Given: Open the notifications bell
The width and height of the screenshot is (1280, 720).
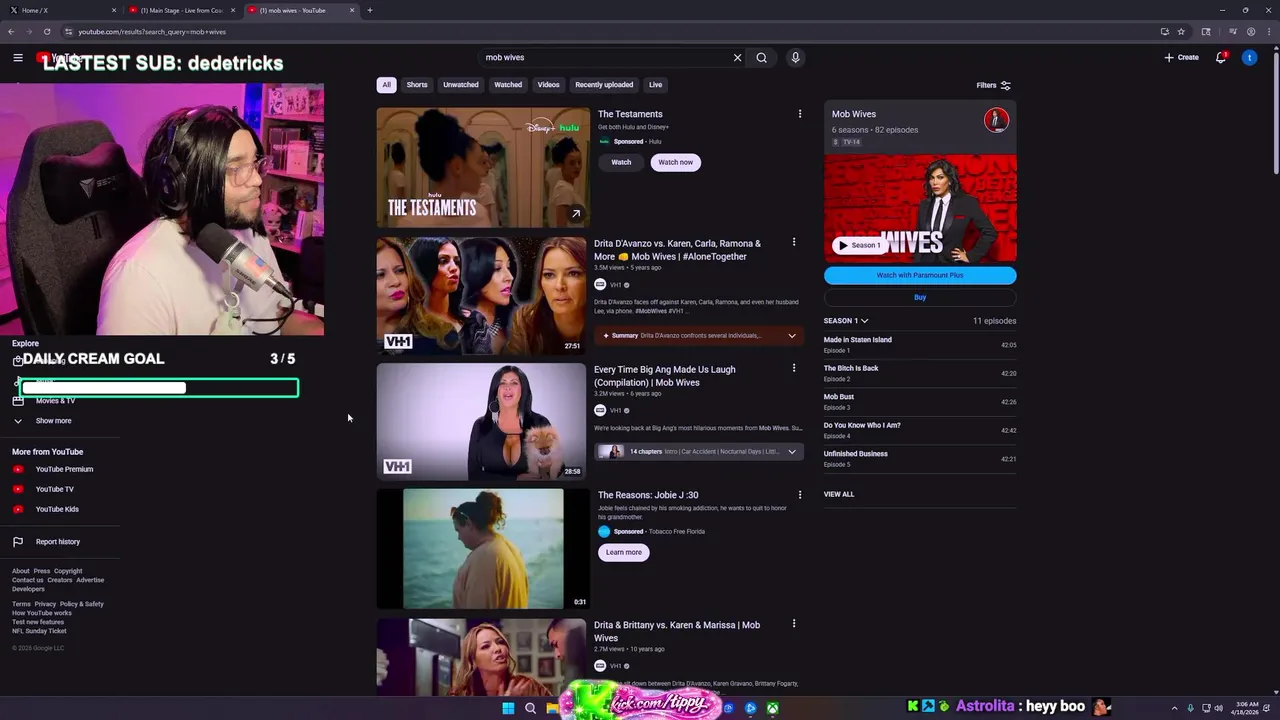Looking at the screenshot, I should pos(1221,58).
